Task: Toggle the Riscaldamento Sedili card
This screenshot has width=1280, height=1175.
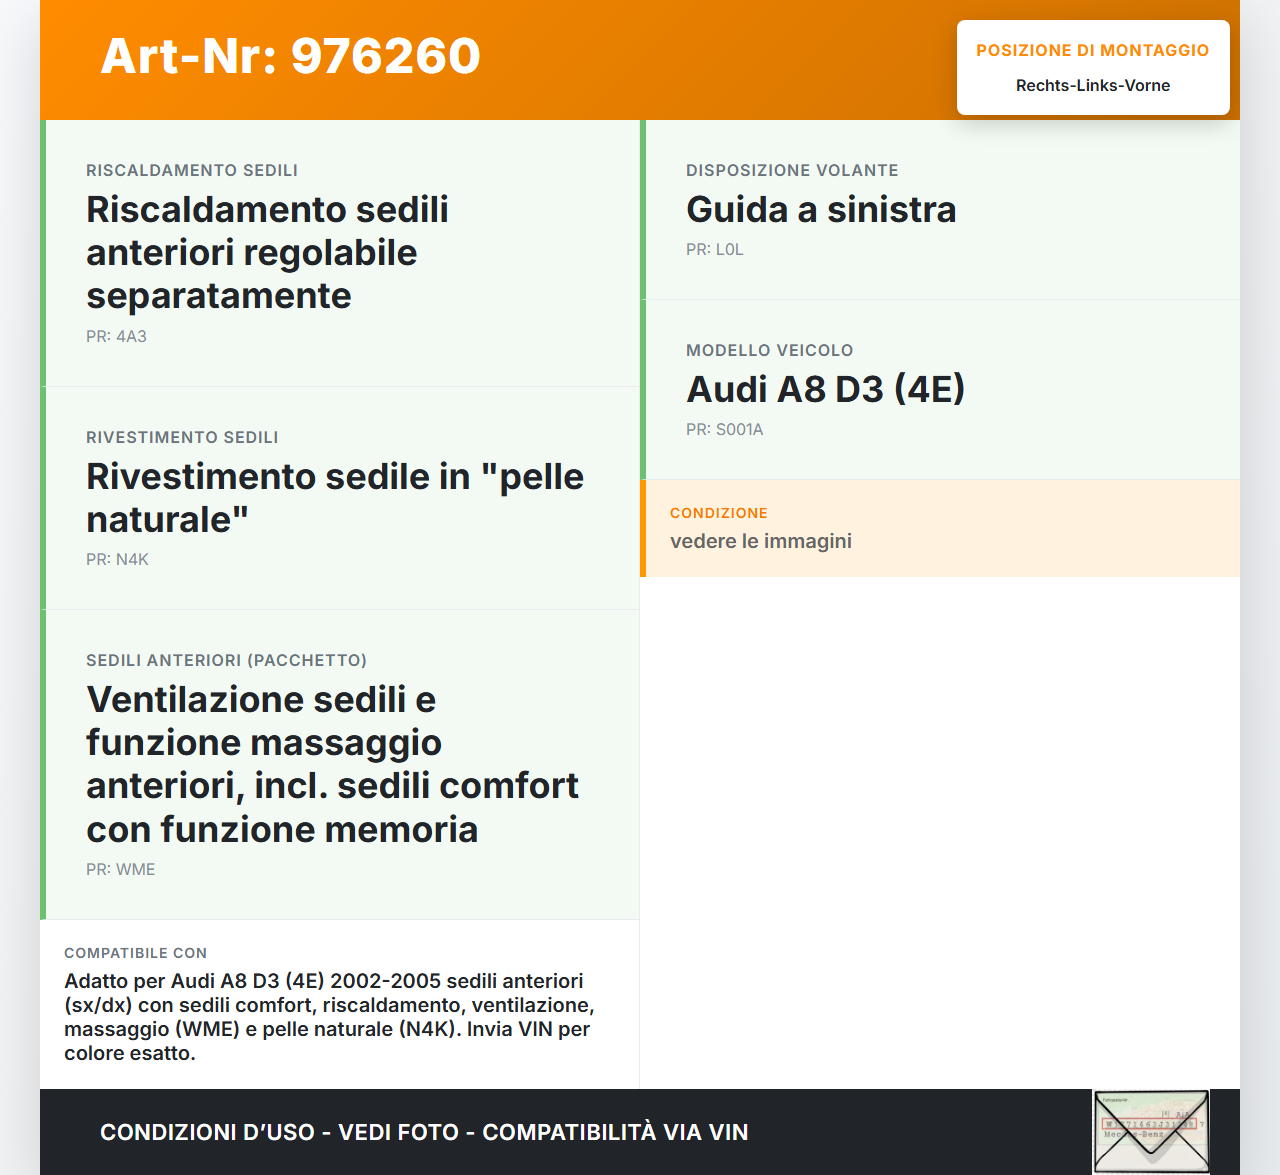Action: 340,252
